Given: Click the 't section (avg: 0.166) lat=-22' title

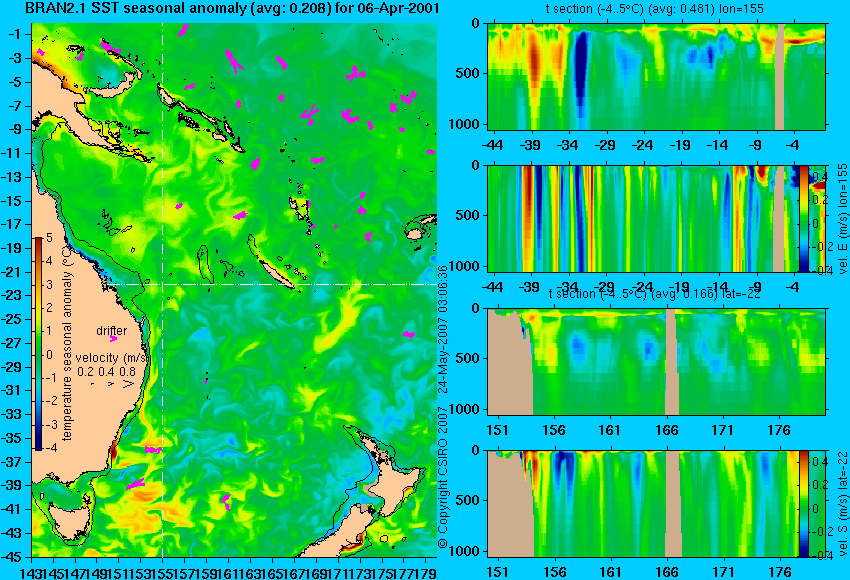Looking at the screenshot, I should [655, 294].
